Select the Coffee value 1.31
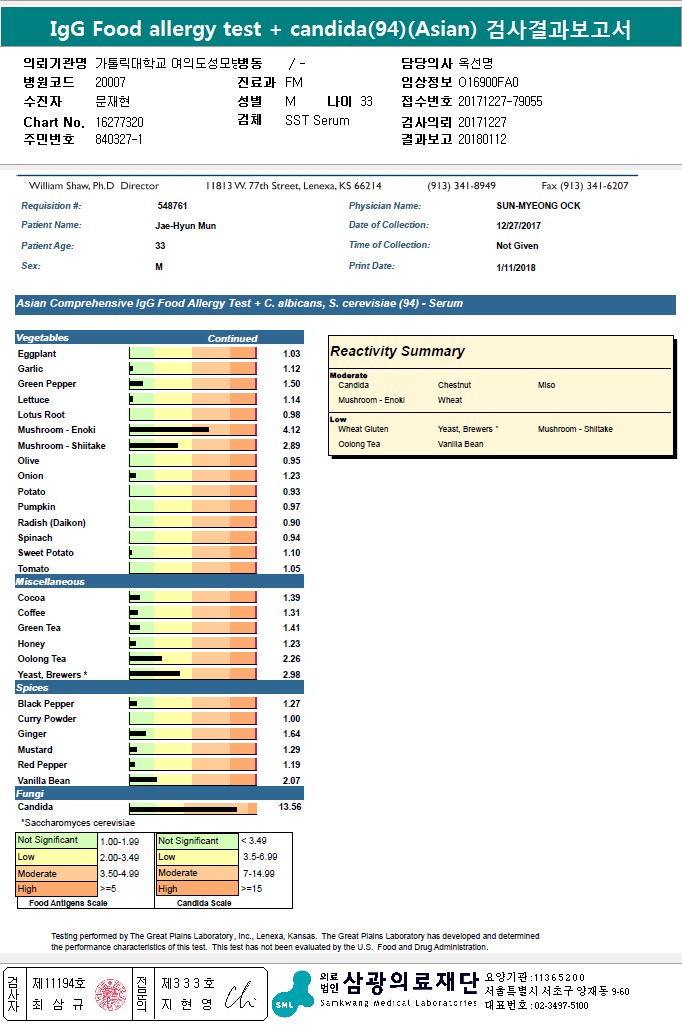The image size is (682, 1032). [292, 613]
